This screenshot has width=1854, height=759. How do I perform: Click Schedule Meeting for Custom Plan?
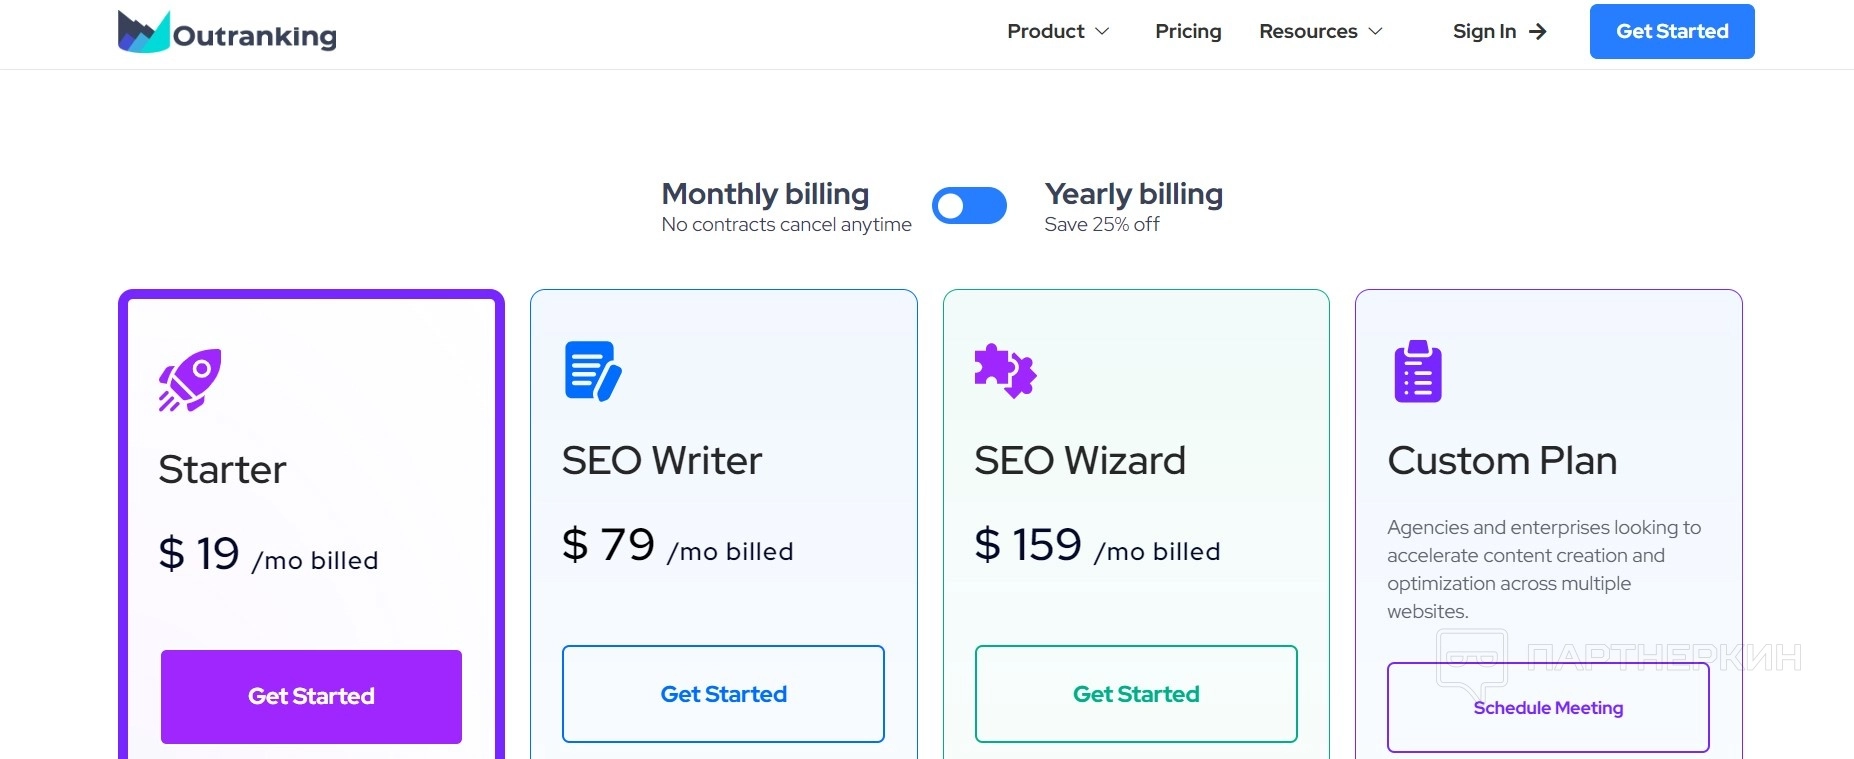(1547, 708)
